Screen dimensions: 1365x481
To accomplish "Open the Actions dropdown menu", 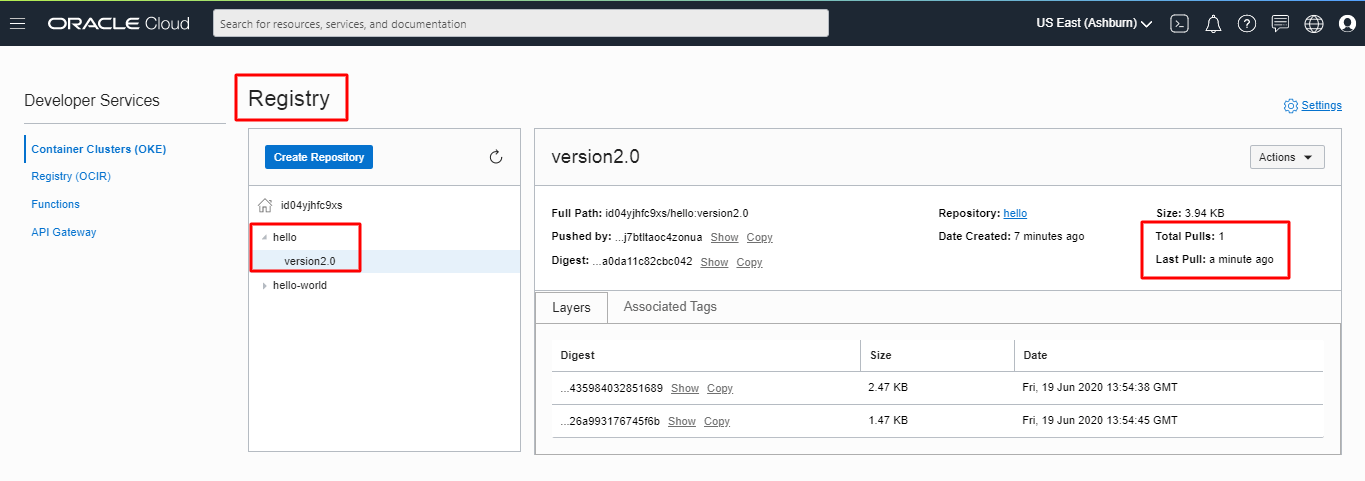I will (1286, 157).
